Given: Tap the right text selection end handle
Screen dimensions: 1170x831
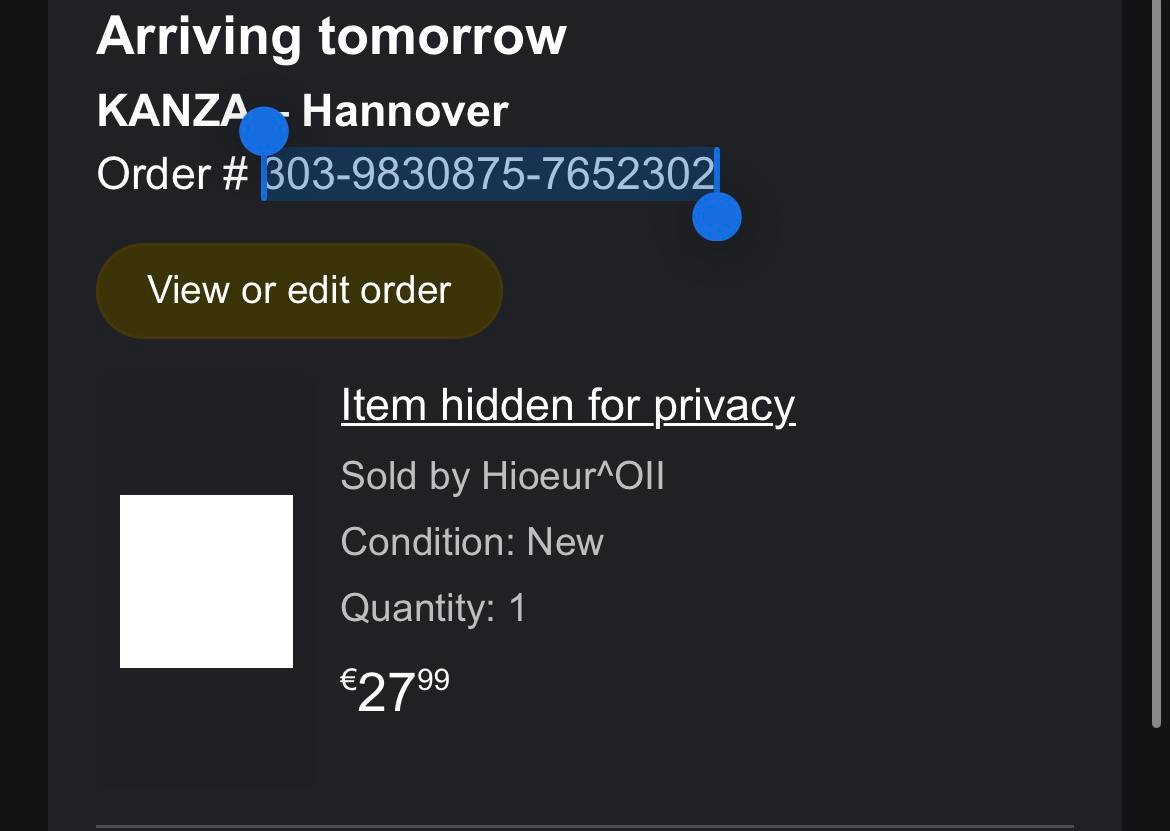Looking at the screenshot, I should (x=717, y=217).
